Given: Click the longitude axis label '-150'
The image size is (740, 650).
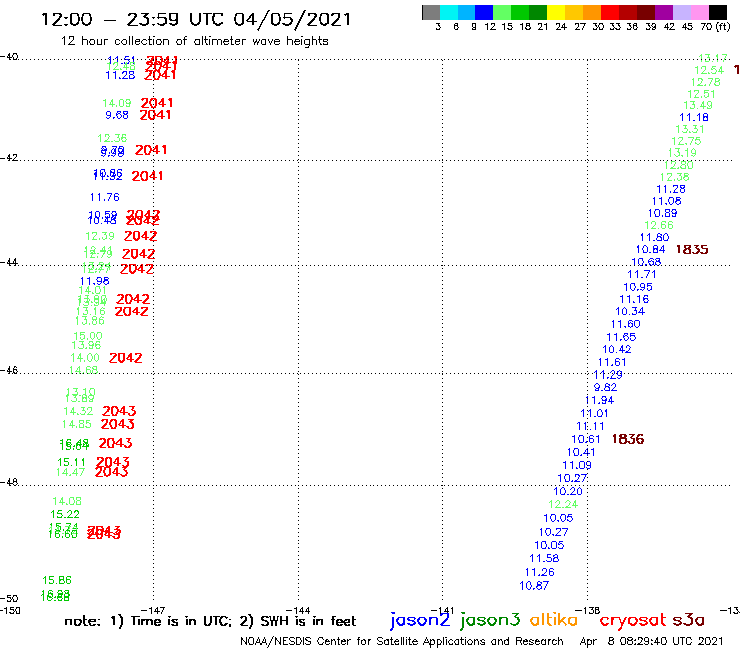Looking at the screenshot, I should (x=10, y=610).
